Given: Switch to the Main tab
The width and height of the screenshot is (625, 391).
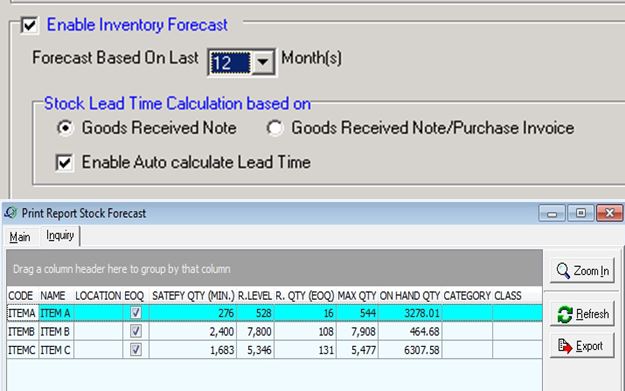Looking at the screenshot, I should coord(20,237).
